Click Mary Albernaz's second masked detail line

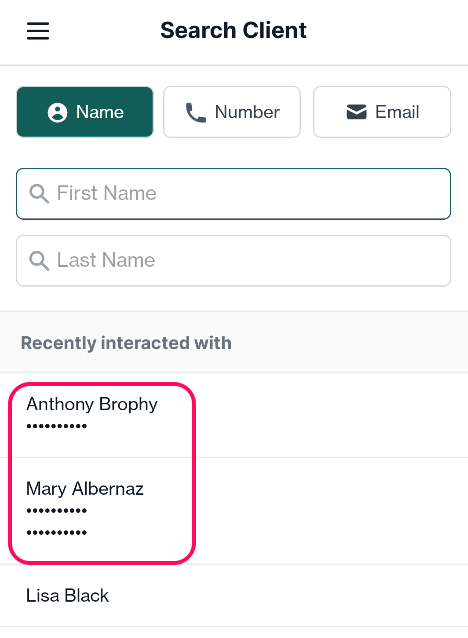coord(57,533)
